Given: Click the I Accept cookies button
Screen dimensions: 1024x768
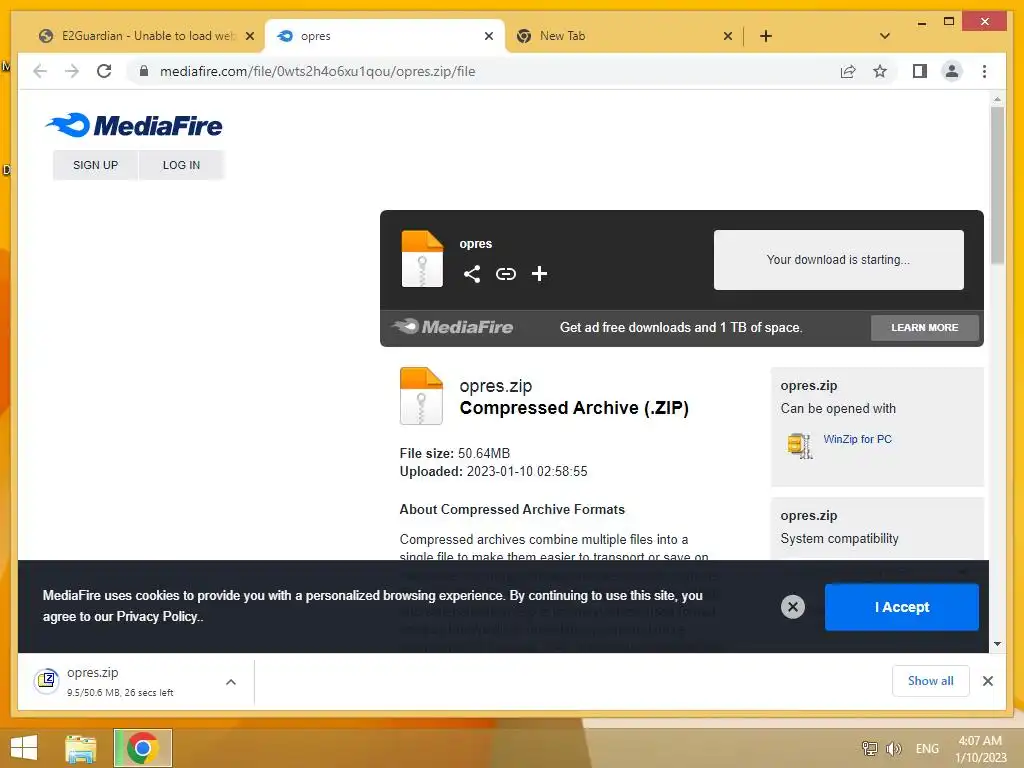Looking at the screenshot, I should point(902,607).
